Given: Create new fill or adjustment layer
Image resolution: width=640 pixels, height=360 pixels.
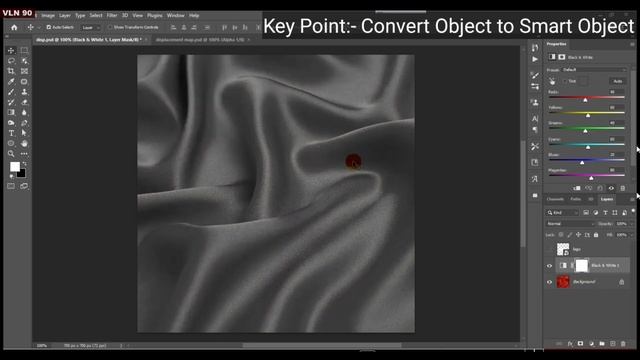Looking at the screenshot, I should tap(591, 344).
